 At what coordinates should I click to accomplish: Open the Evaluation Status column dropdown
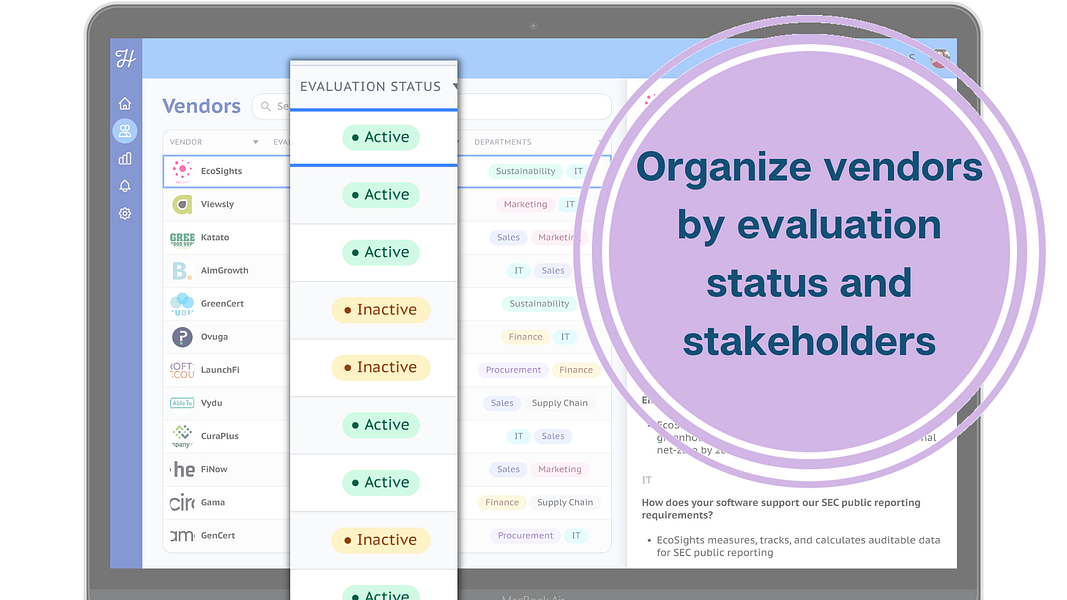pos(455,86)
